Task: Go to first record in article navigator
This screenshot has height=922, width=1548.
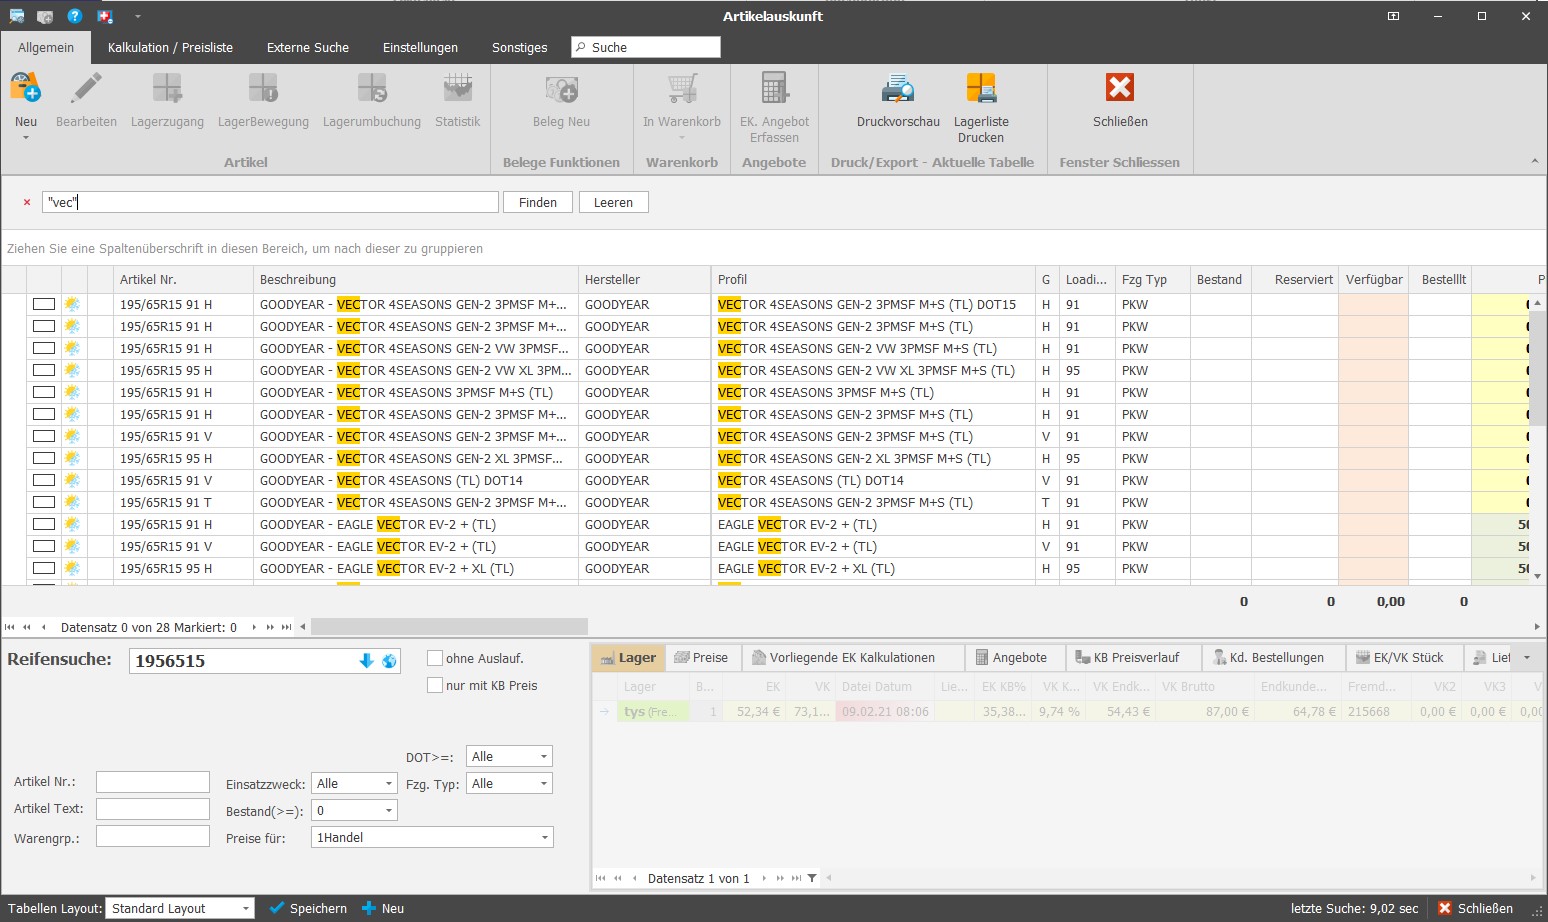Action: point(10,627)
